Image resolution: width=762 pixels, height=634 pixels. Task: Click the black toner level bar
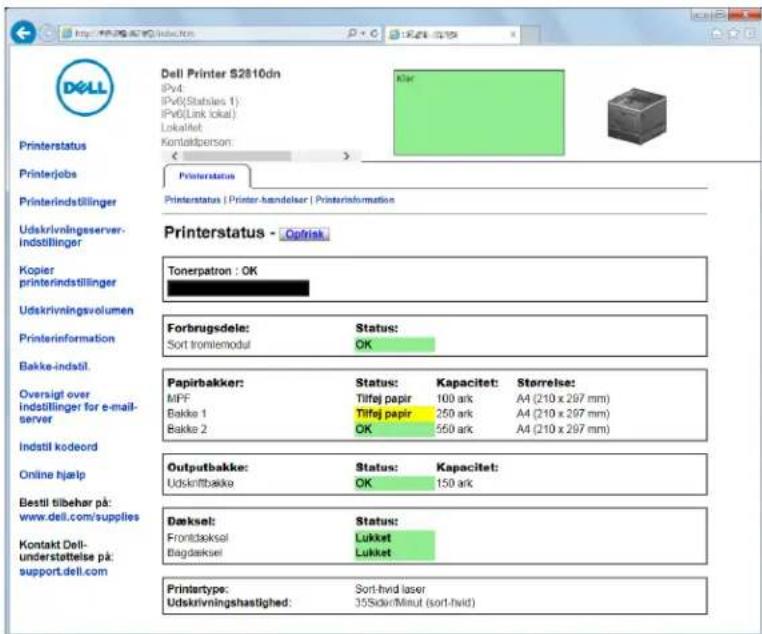[x=238, y=288]
